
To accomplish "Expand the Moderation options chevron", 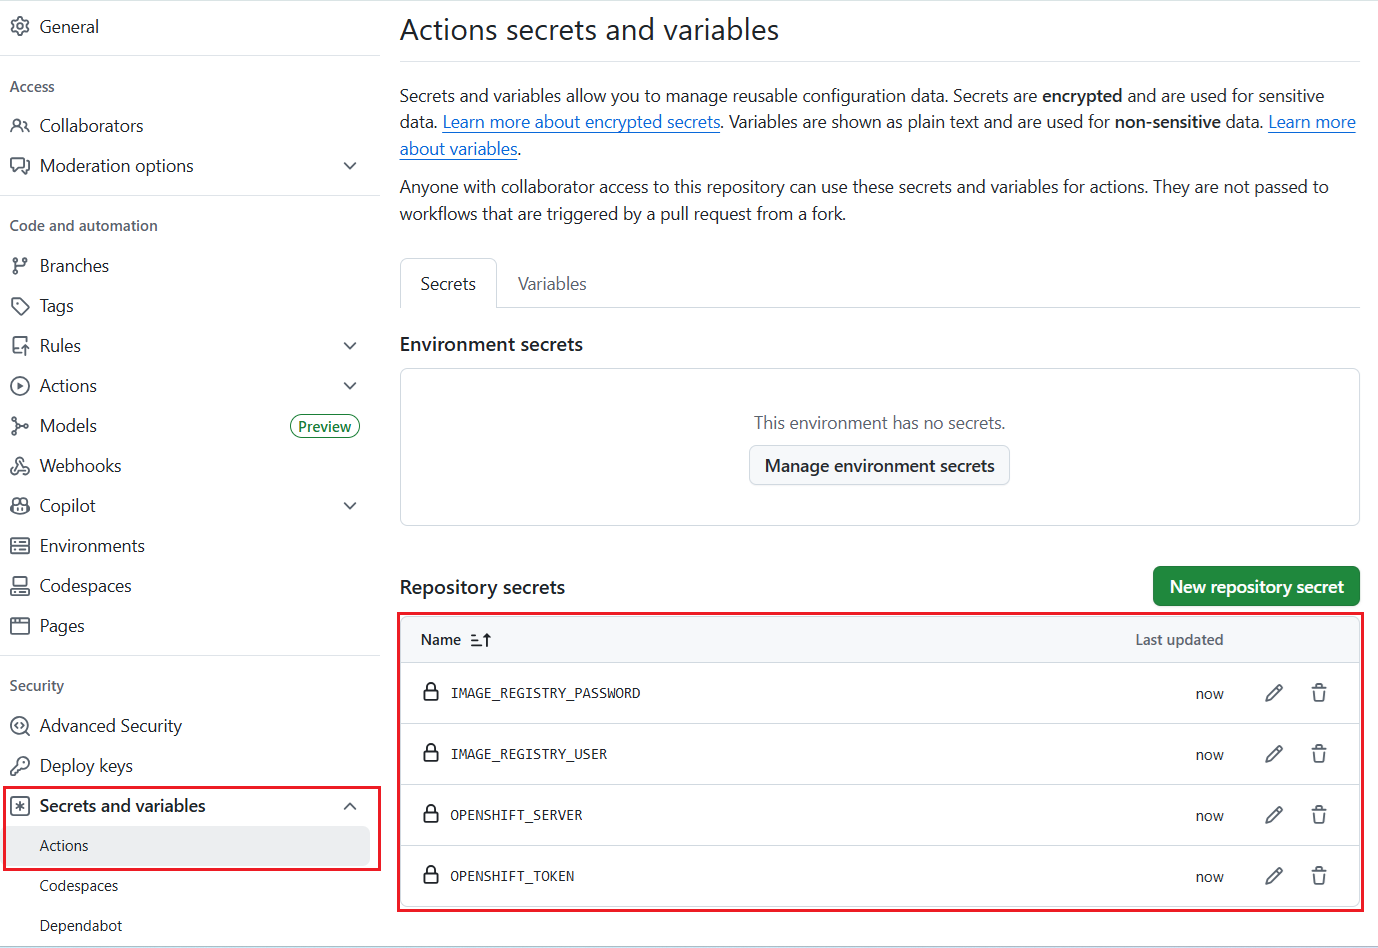I will pos(350,166).
